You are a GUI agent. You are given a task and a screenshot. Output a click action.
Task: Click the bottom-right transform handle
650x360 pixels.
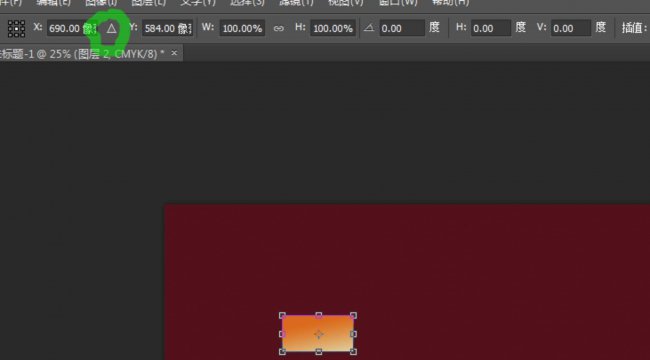click(354, 352)
